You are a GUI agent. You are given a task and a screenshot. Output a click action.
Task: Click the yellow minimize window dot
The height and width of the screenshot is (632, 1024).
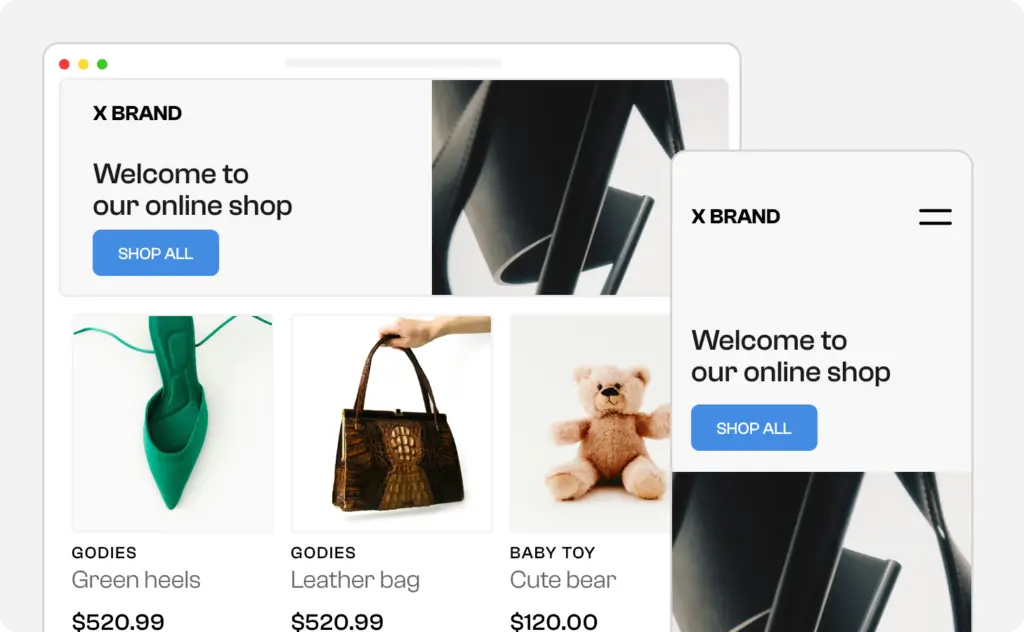(83, 64)
